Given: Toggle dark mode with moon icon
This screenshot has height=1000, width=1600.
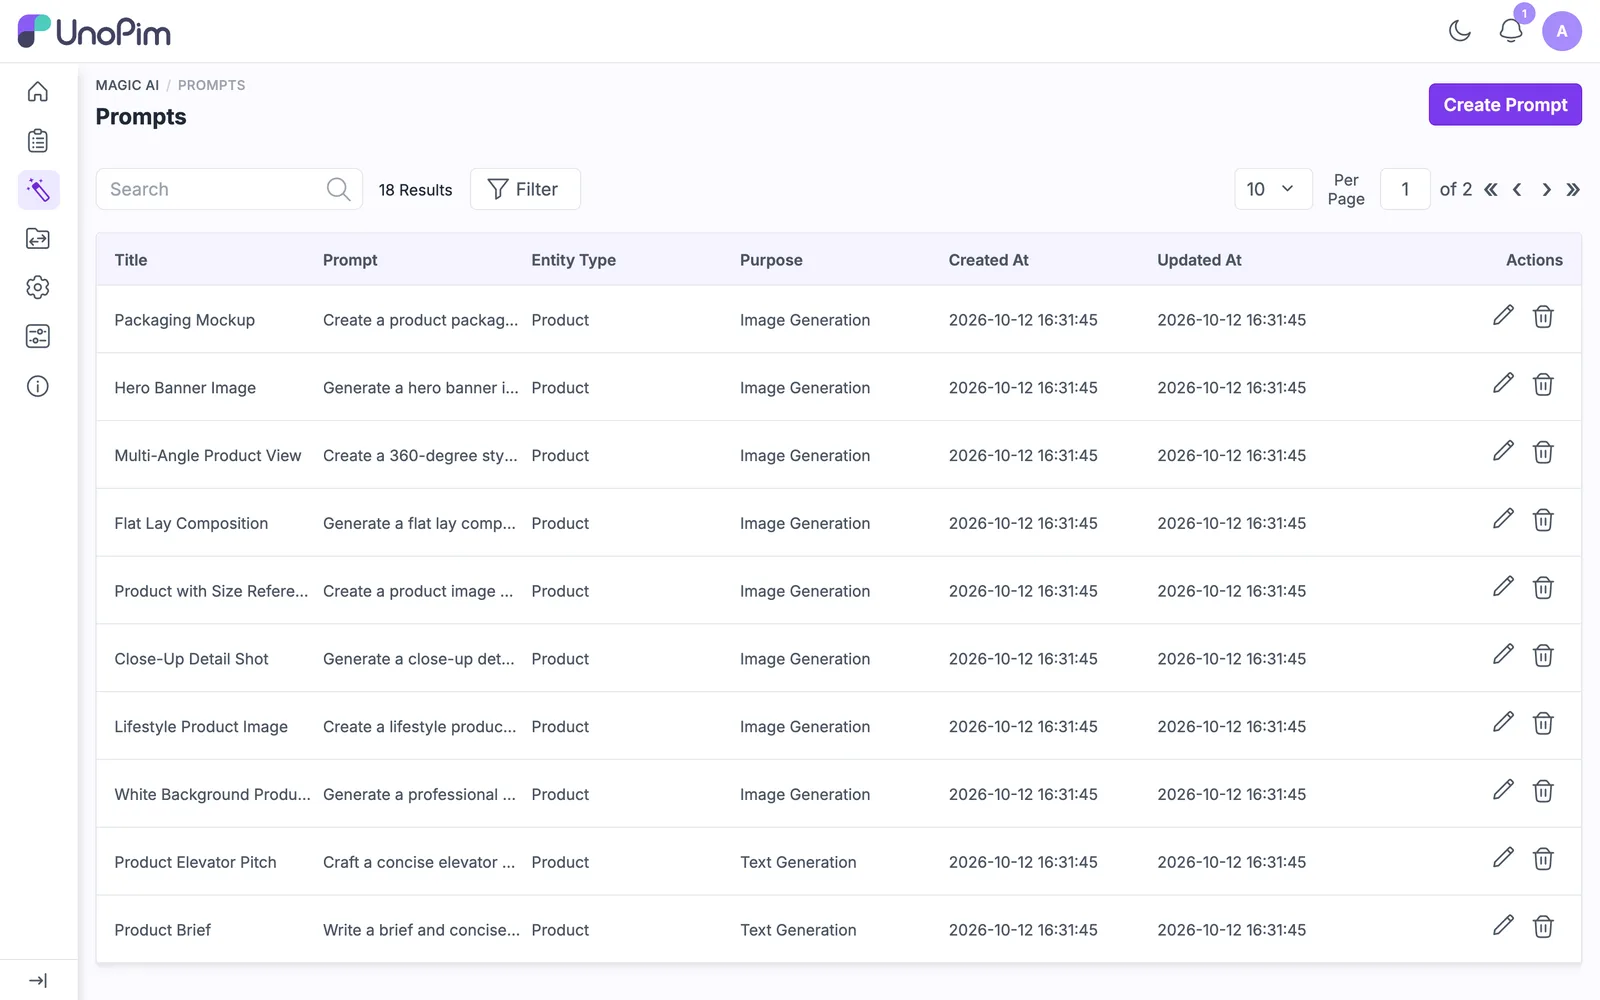Looking at the screenshot, I should (1460, 31).
